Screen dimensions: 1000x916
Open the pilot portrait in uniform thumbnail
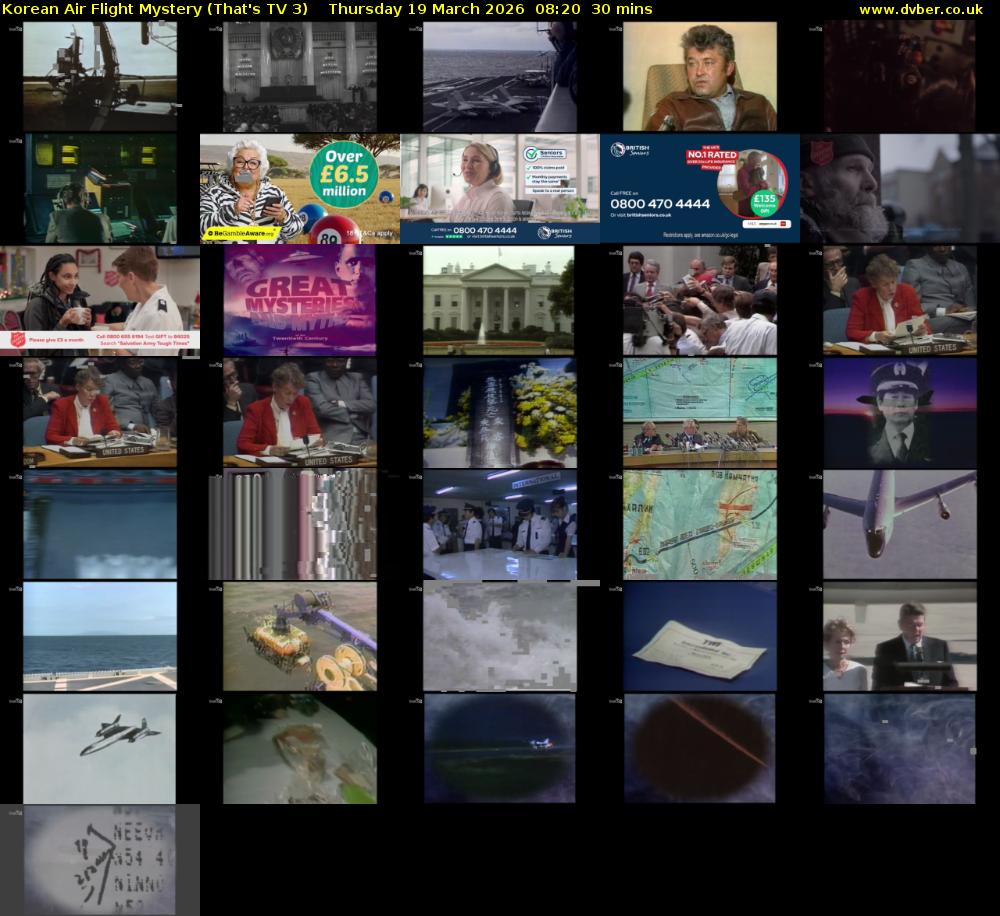(x=899, y=412)
